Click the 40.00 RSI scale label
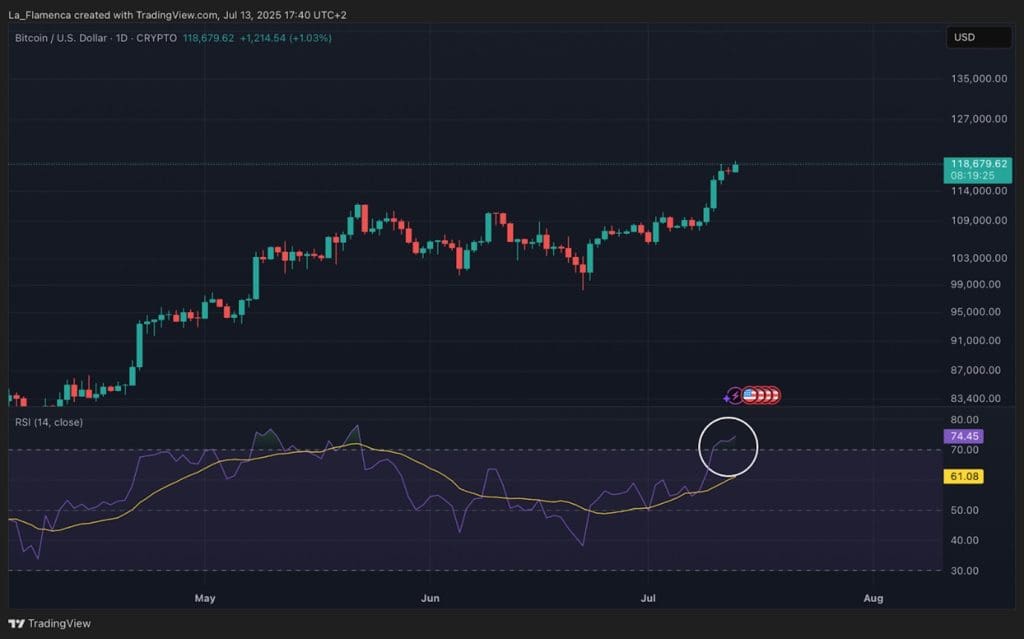This screenshot has width=1024, height=639. coord(965,540)
